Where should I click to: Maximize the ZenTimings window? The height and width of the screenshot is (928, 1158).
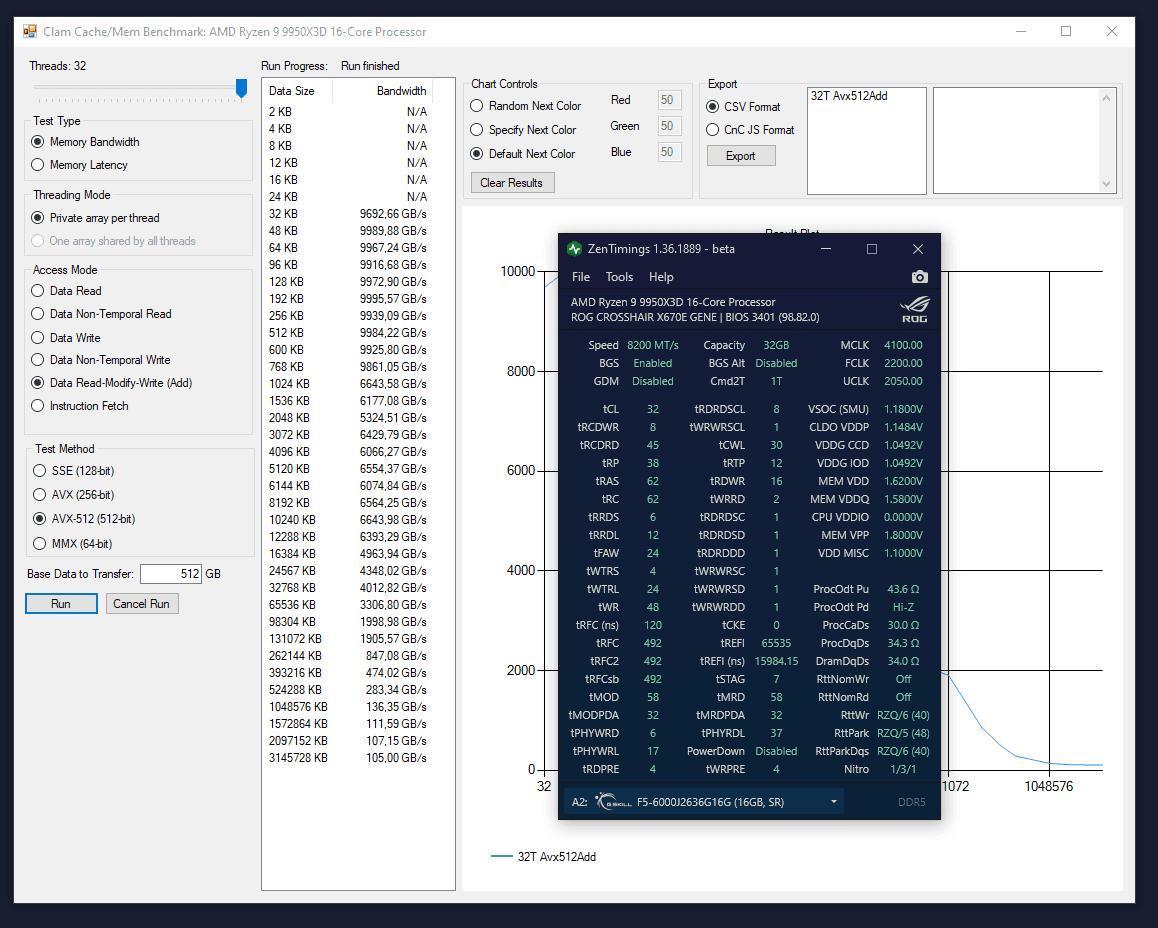pyautogui.click(x=871, y=249)
